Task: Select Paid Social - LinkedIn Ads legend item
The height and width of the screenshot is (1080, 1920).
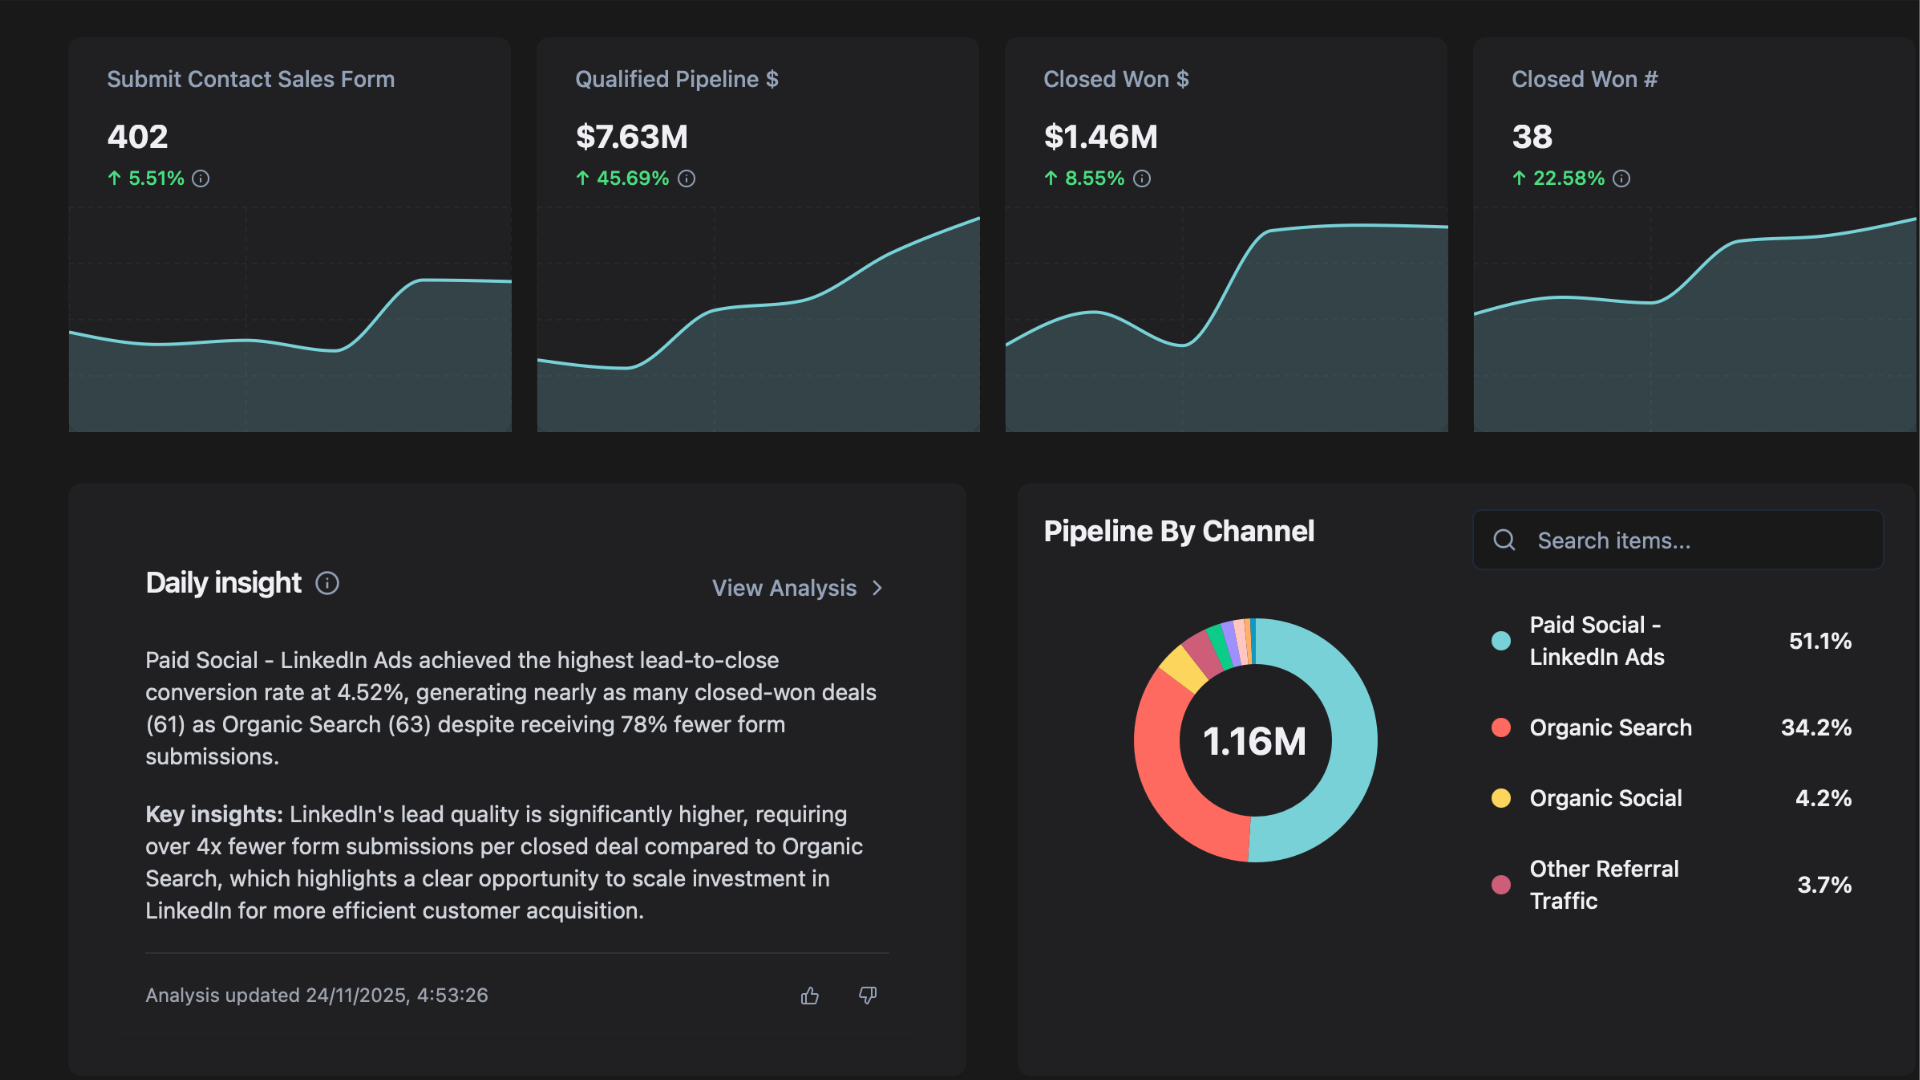Action: point(1597,641)
